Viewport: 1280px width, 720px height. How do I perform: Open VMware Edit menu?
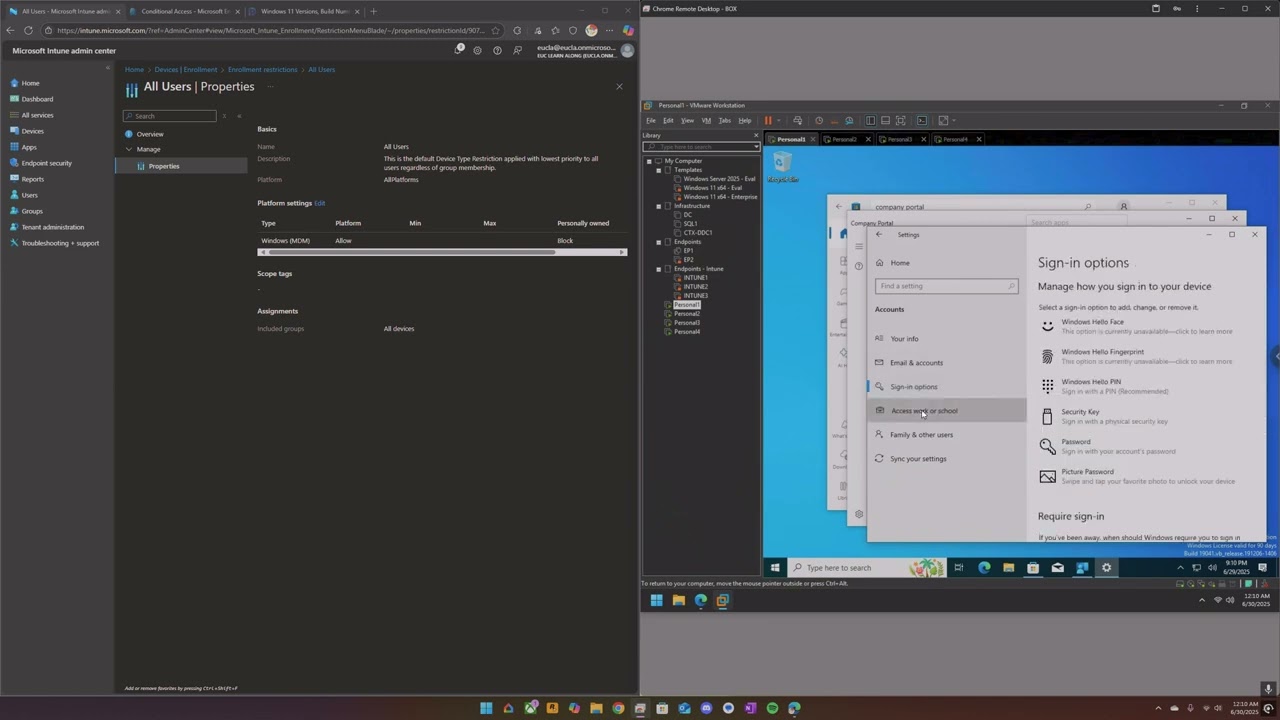tap(668, 120)
